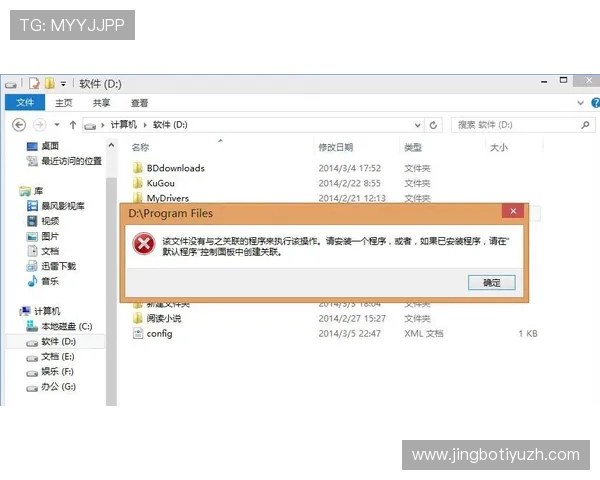Close the D:\Program Files error dialog
Image resolution: width=600 pixels, height=480 pixels.
coord(513,211)
